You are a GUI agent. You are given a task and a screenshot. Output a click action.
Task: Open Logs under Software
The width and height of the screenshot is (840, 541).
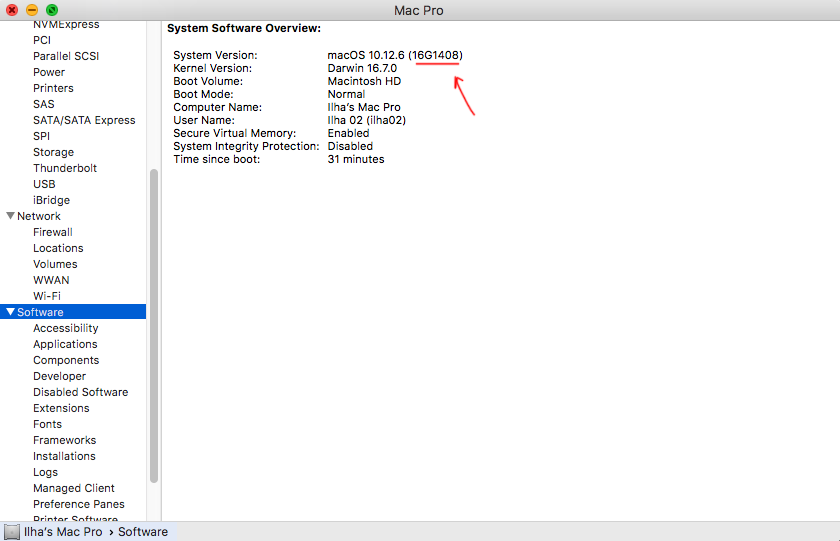pyautogui.click(x=45, y=472)
